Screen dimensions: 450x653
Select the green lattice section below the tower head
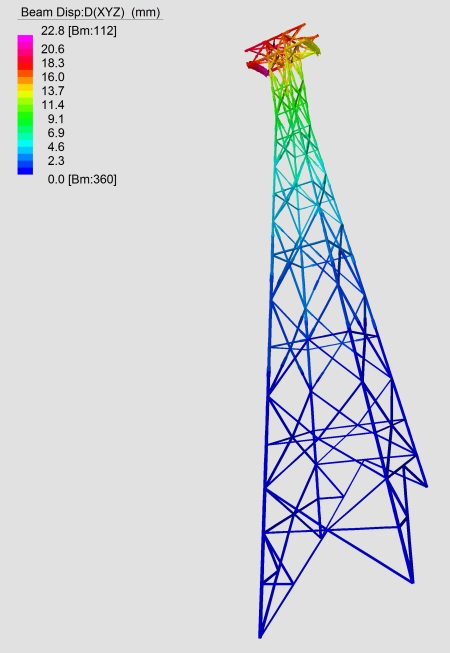pyautogui.click(x=289, y=112)
